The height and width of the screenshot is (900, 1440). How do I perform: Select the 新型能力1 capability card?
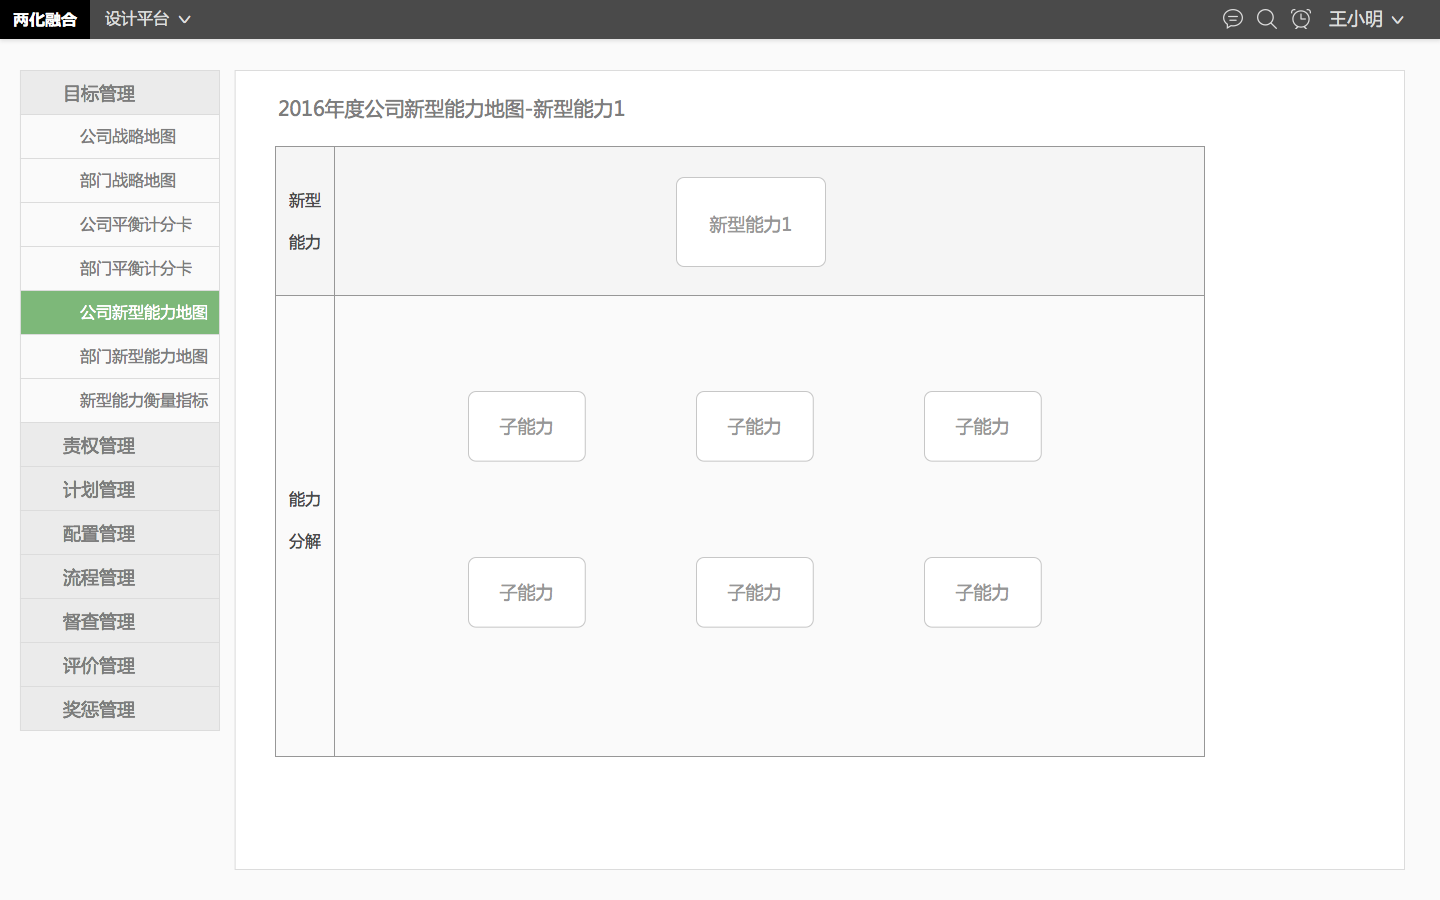point(750,222)
